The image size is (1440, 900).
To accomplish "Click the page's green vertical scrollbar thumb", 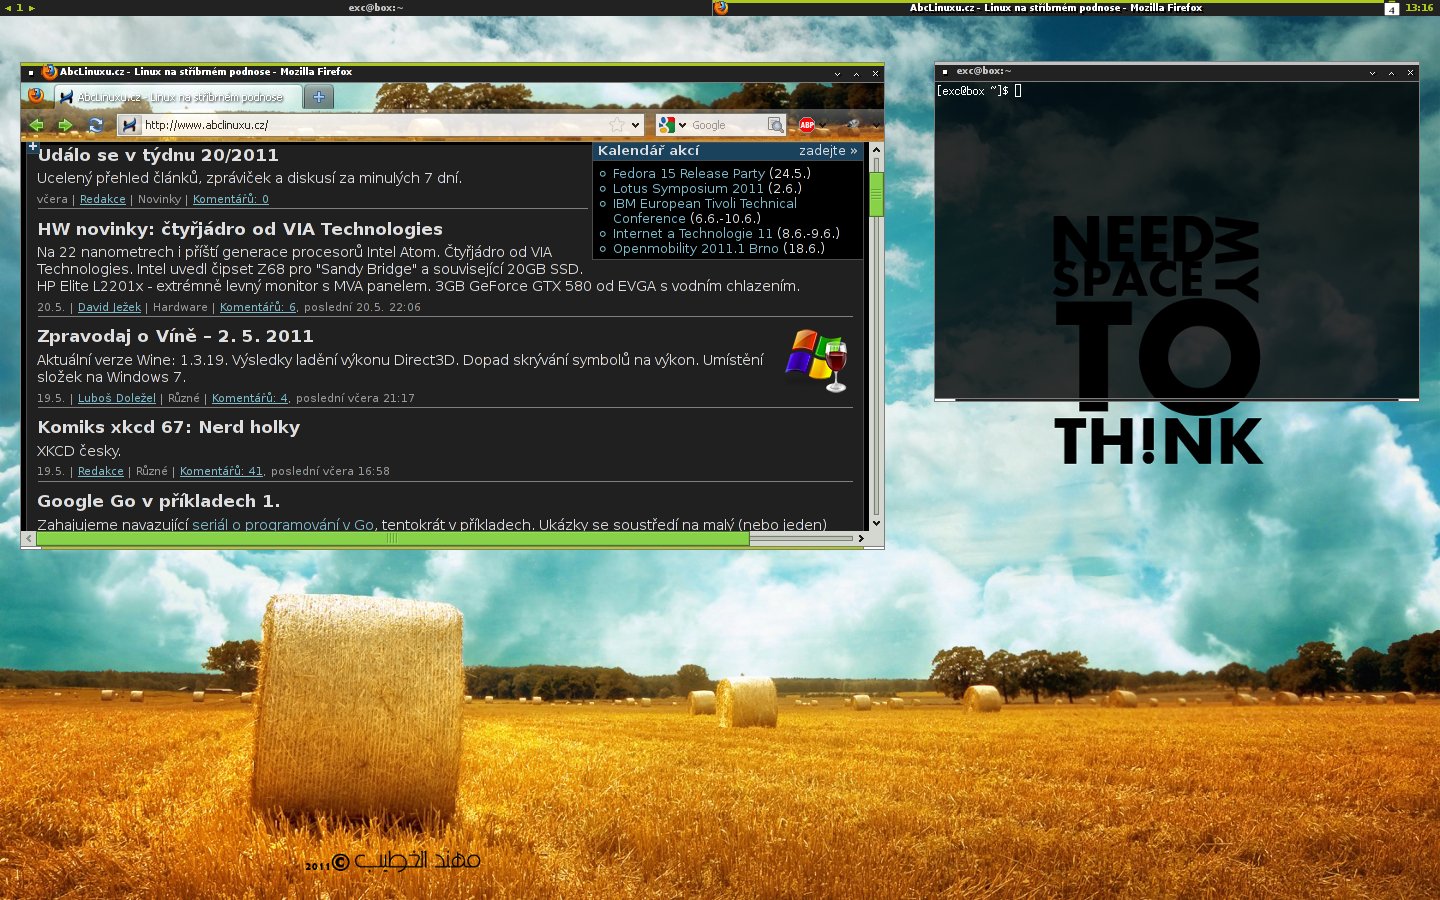I will [x=877, y=194].
